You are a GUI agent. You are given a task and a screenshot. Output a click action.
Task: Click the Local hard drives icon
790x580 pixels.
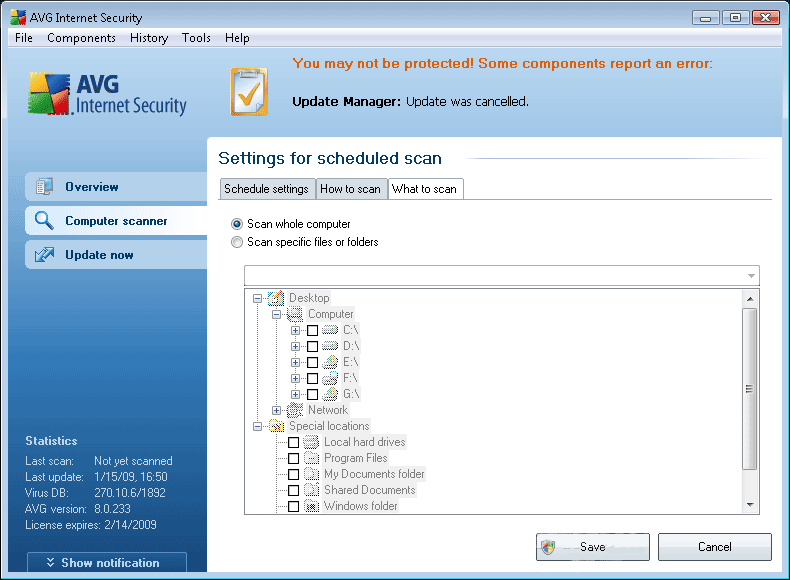point(311,442)
